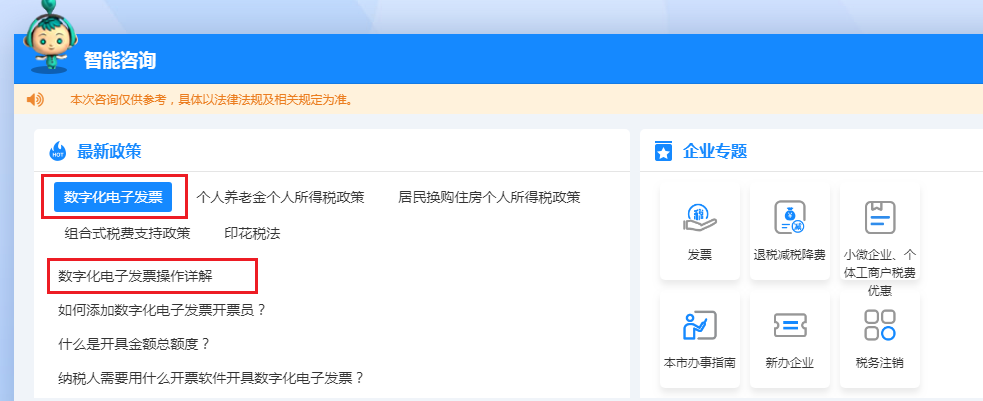
Task: Click the star icon beside 企业专题
Action: 663,151
